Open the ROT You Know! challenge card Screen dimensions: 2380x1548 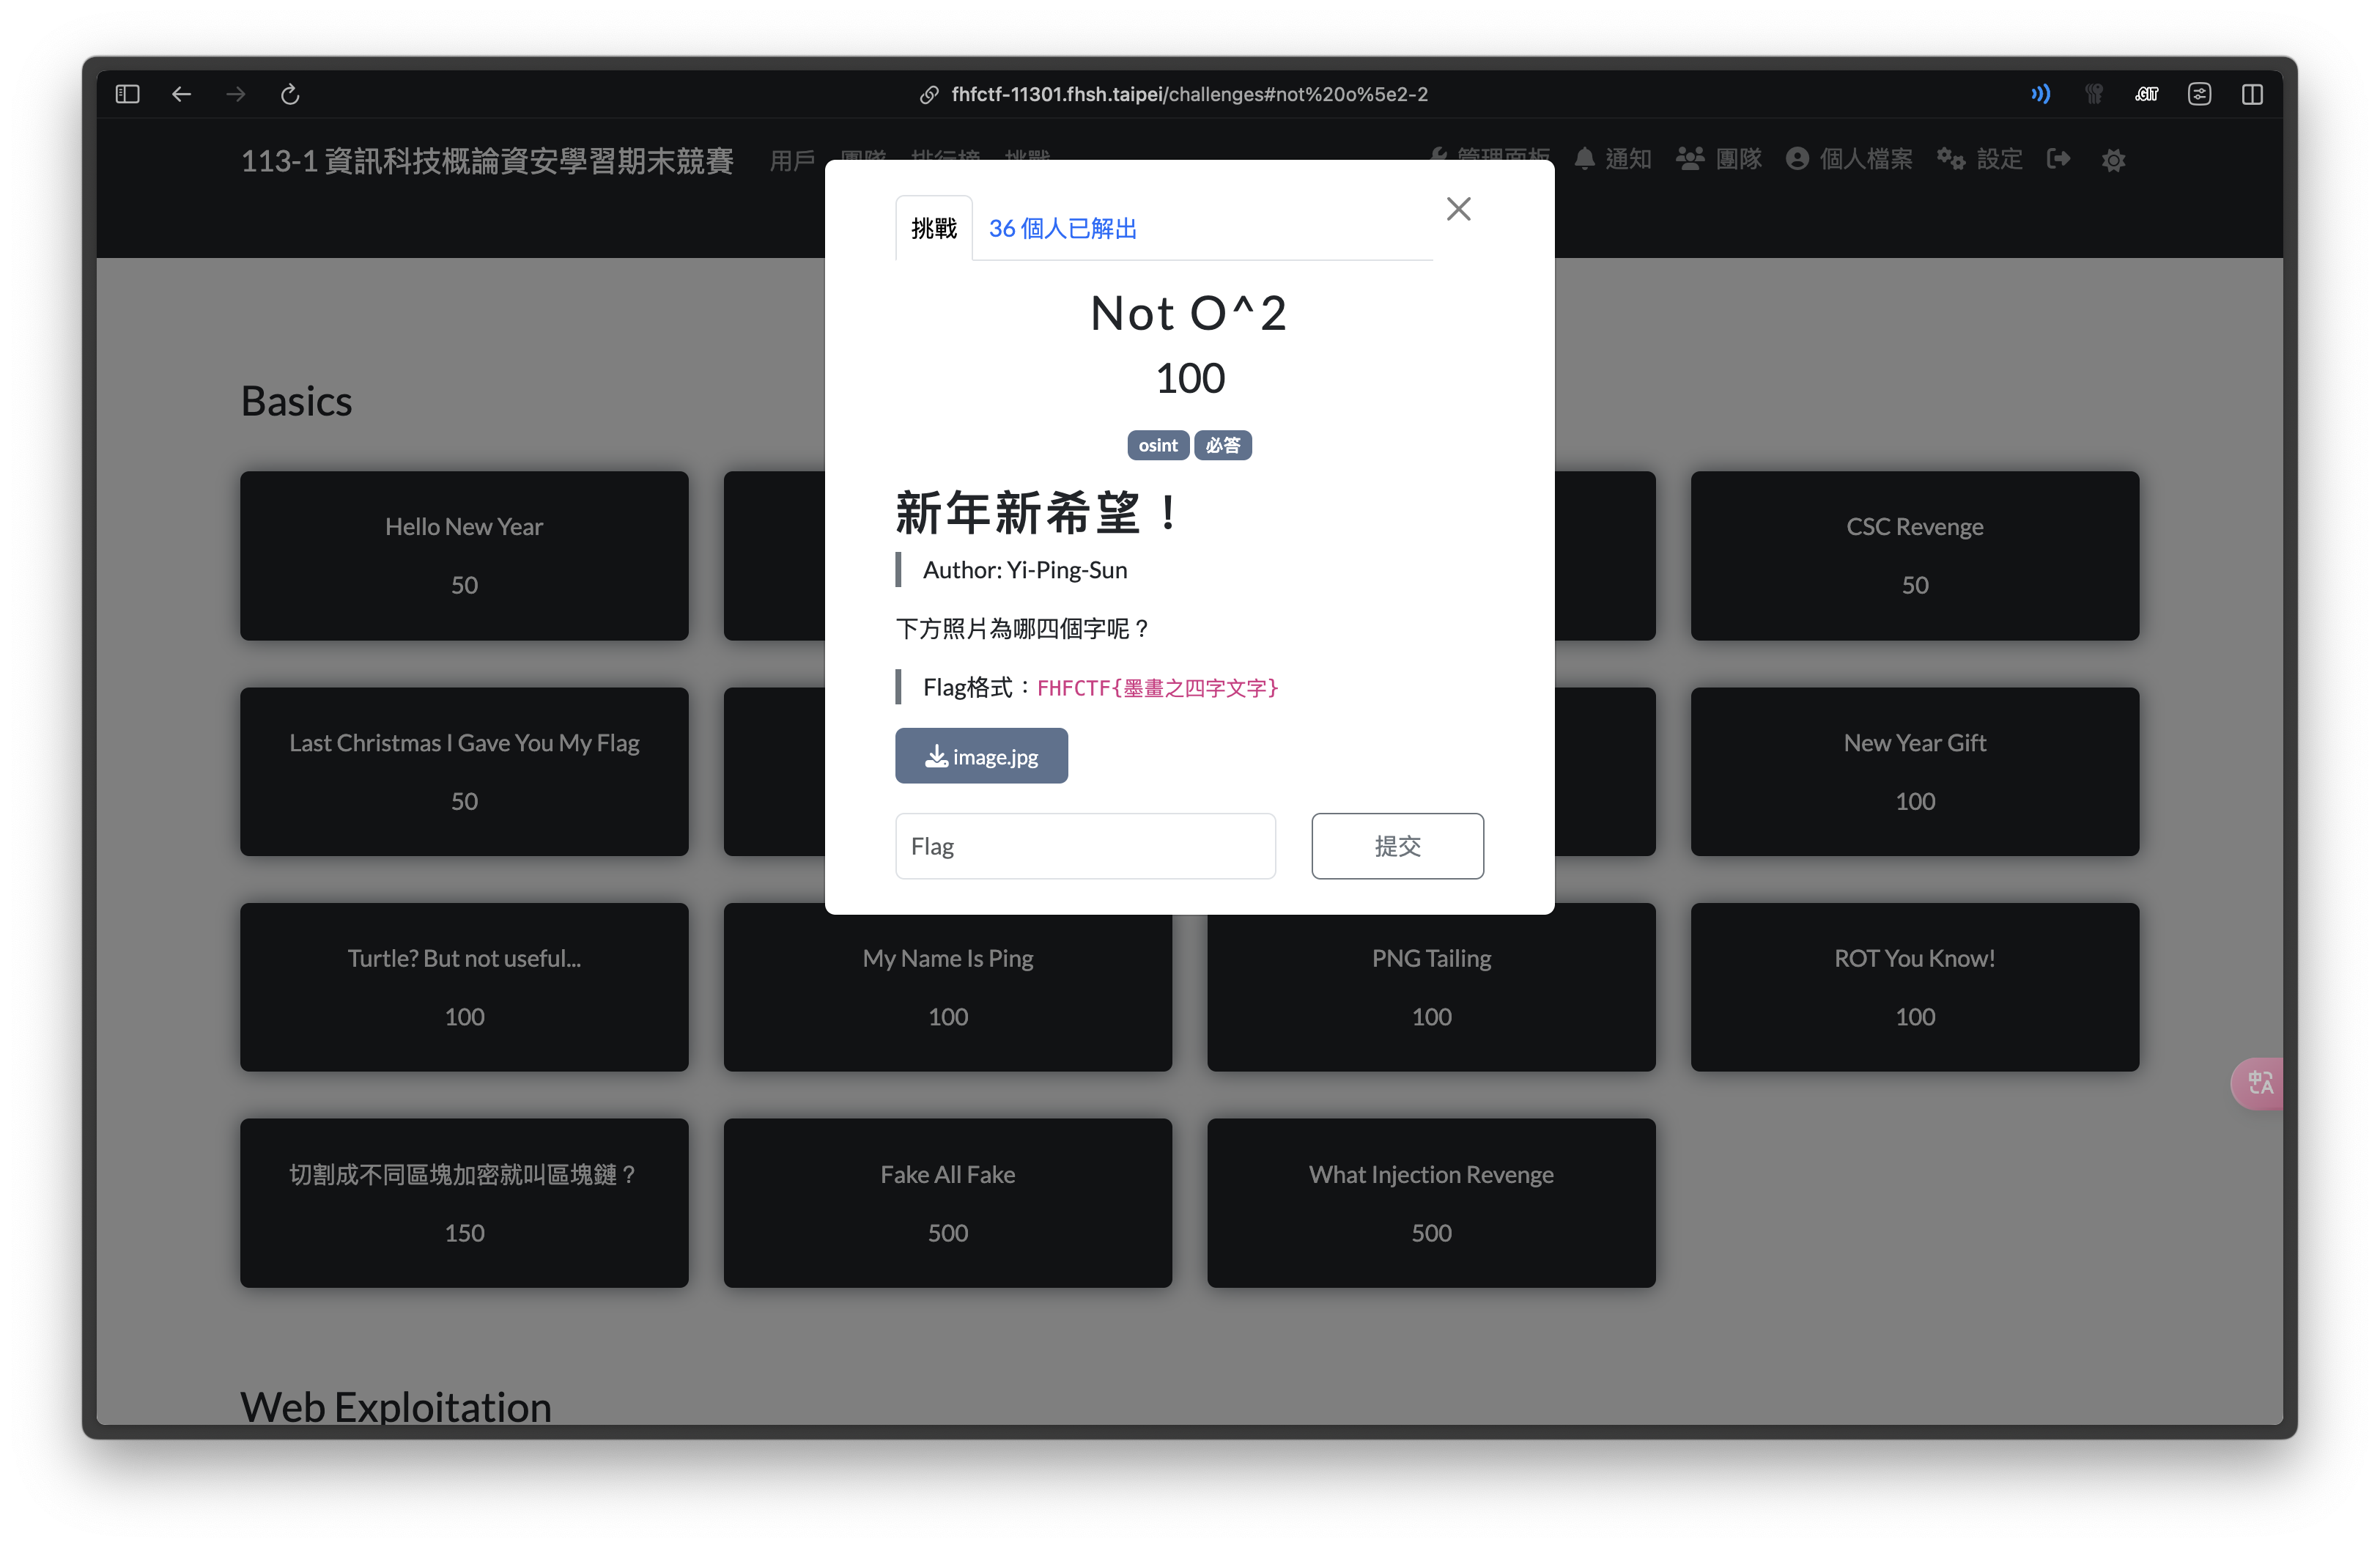click(1914, 987)
